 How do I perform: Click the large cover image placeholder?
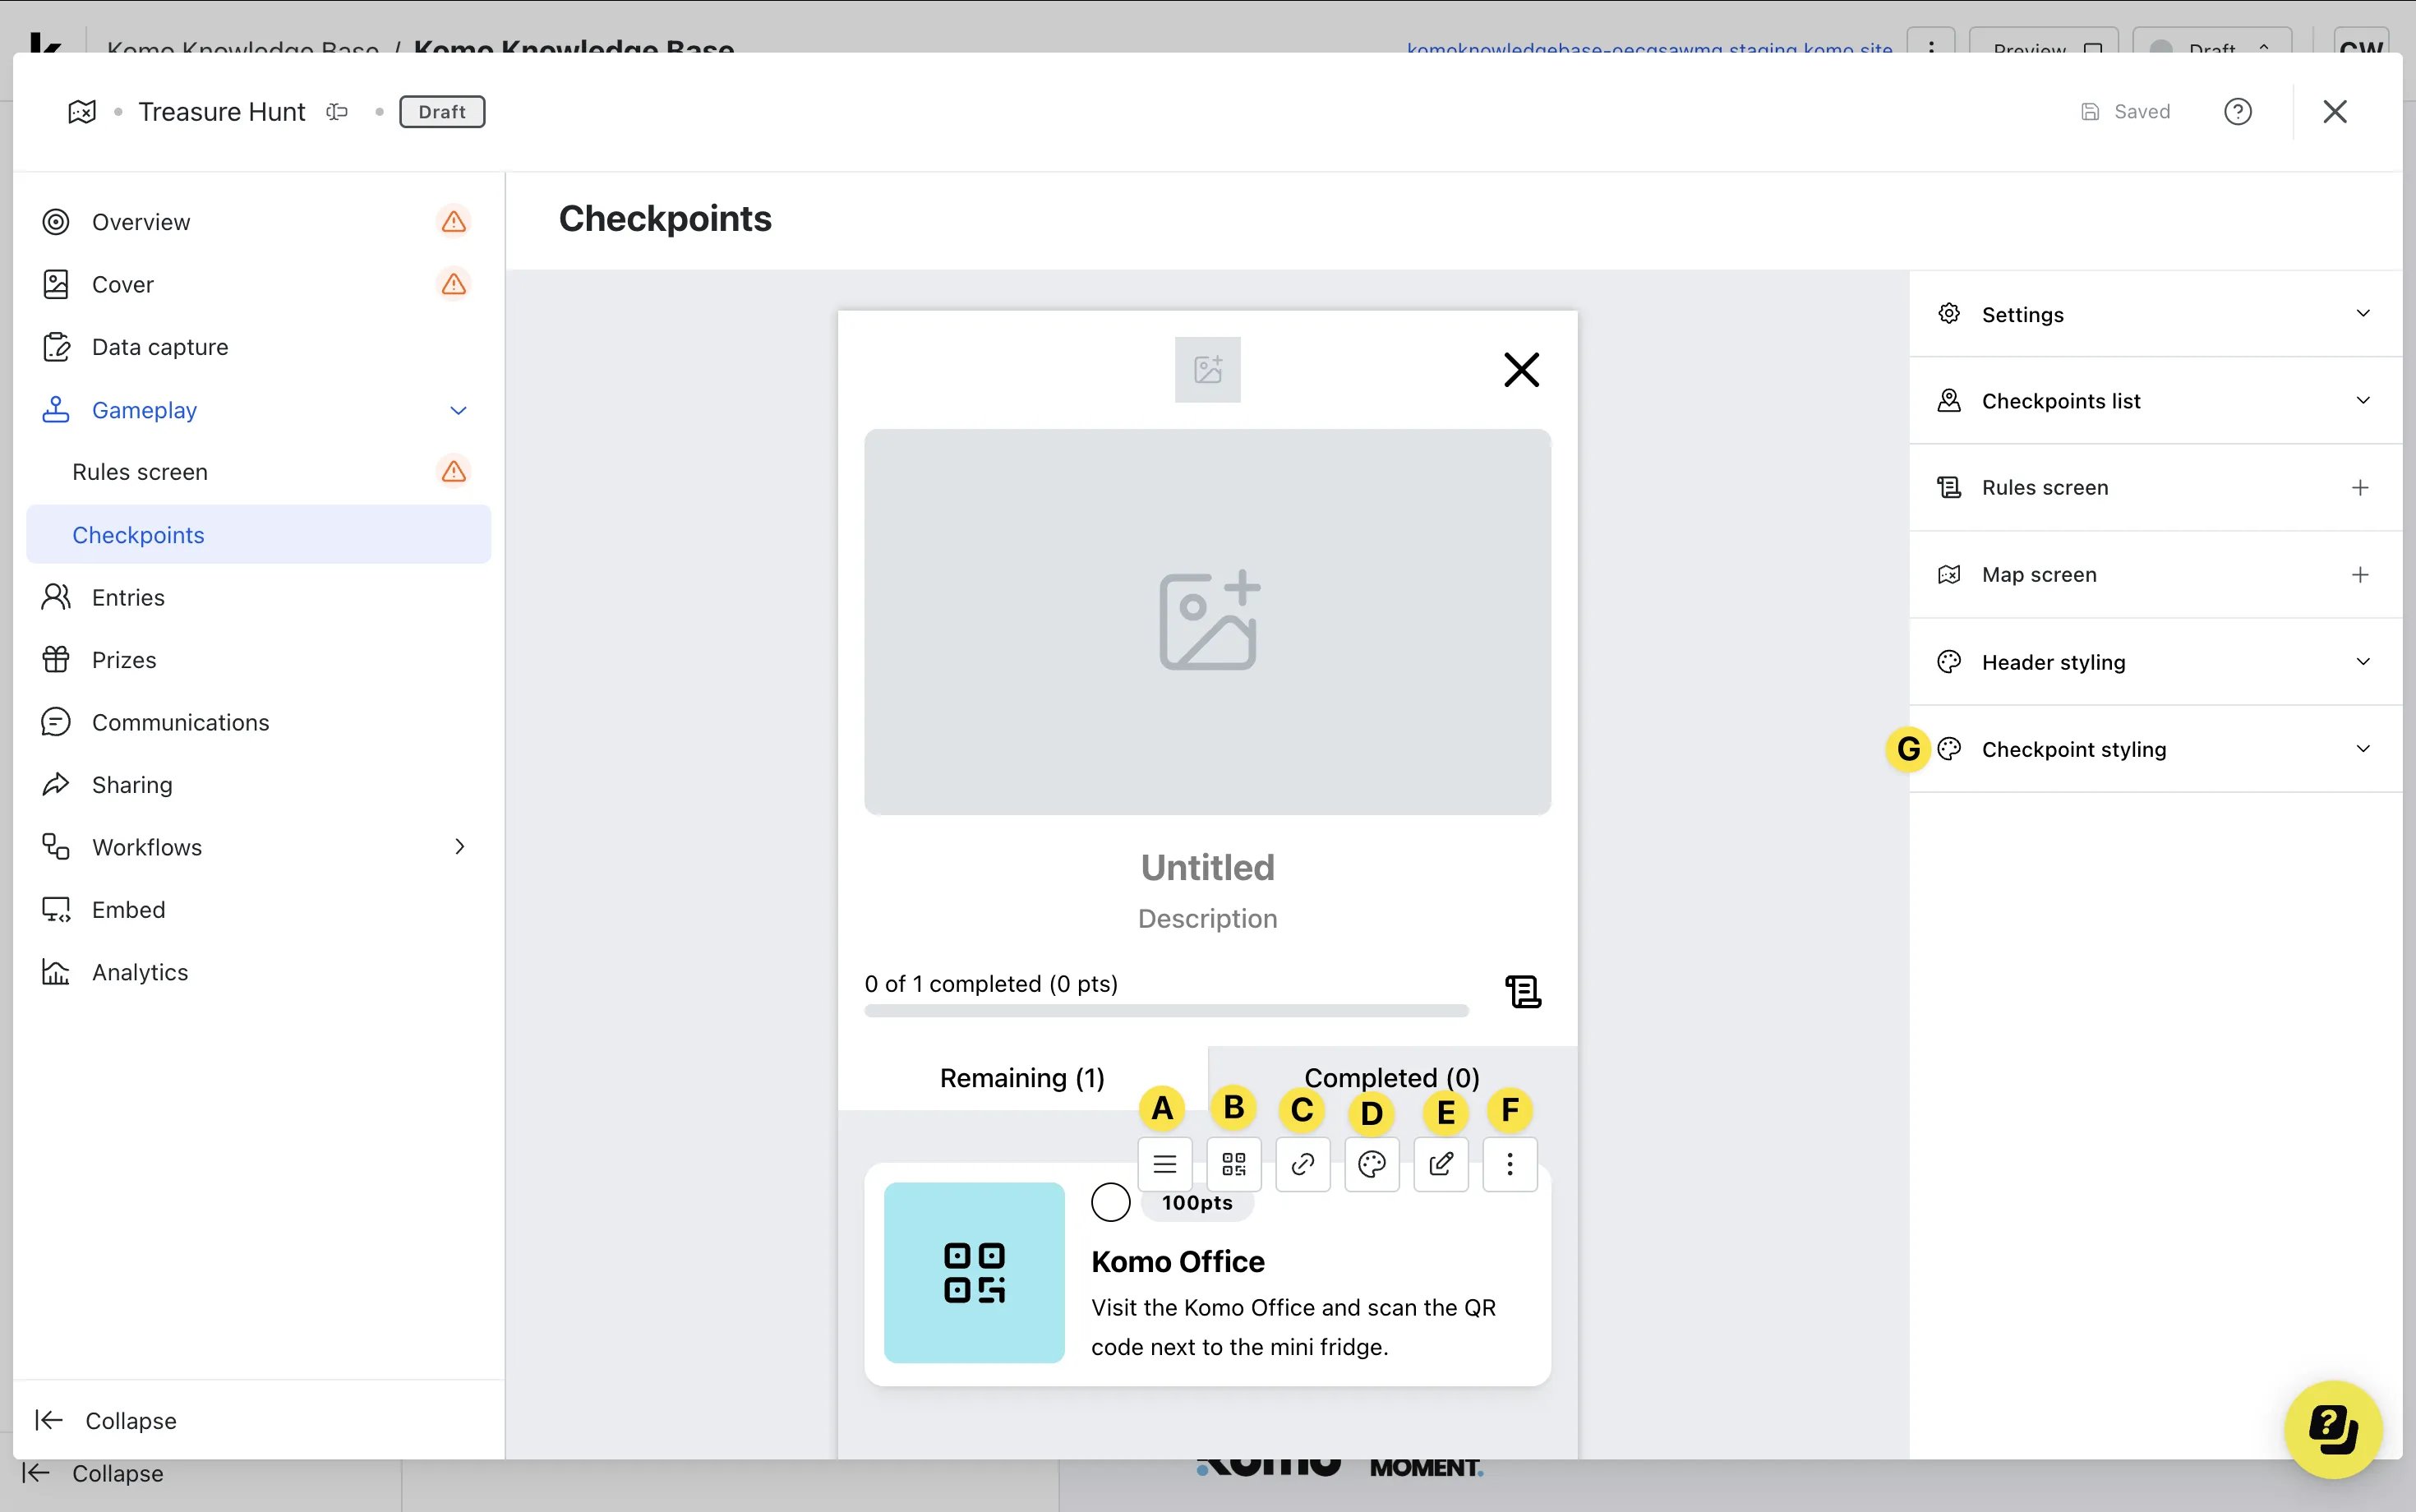click(x=1208, y=622)
